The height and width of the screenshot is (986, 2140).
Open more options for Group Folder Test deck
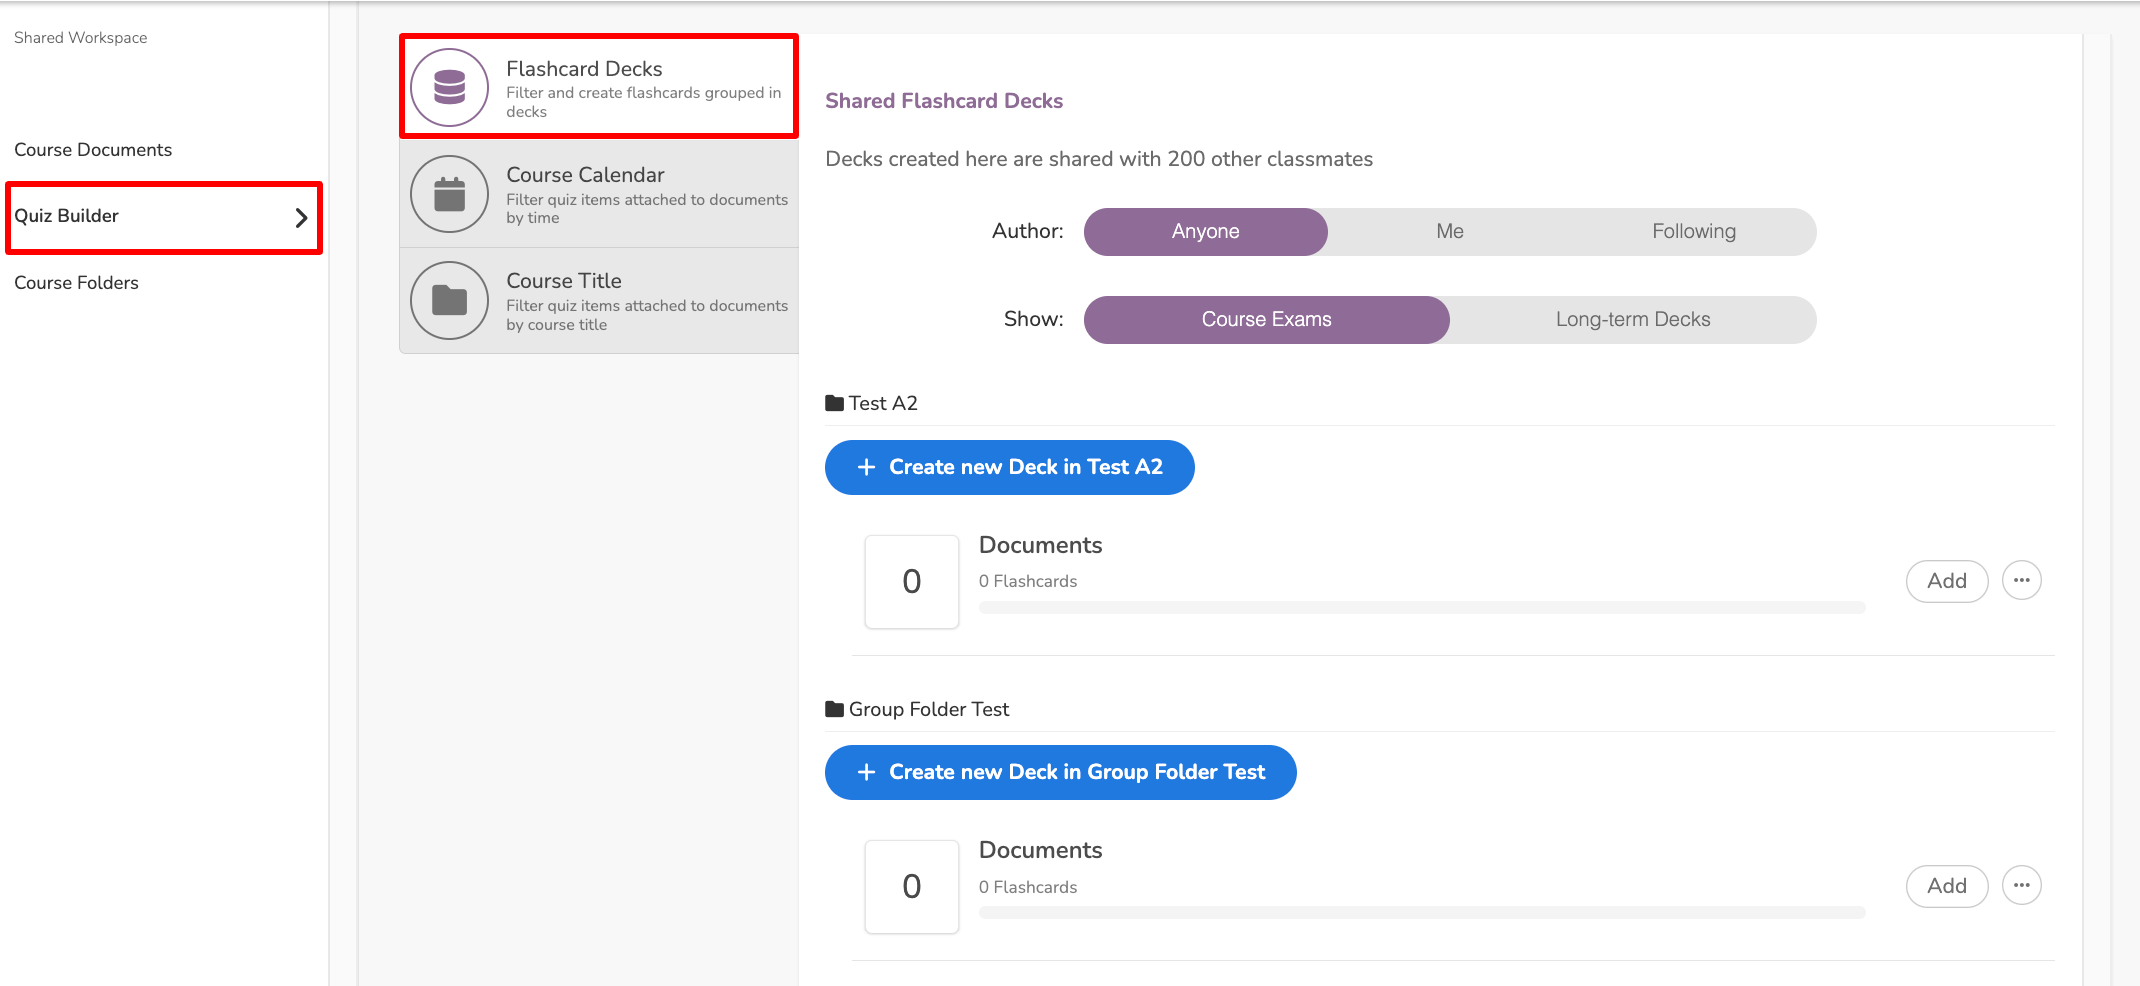pos(2021,886)
